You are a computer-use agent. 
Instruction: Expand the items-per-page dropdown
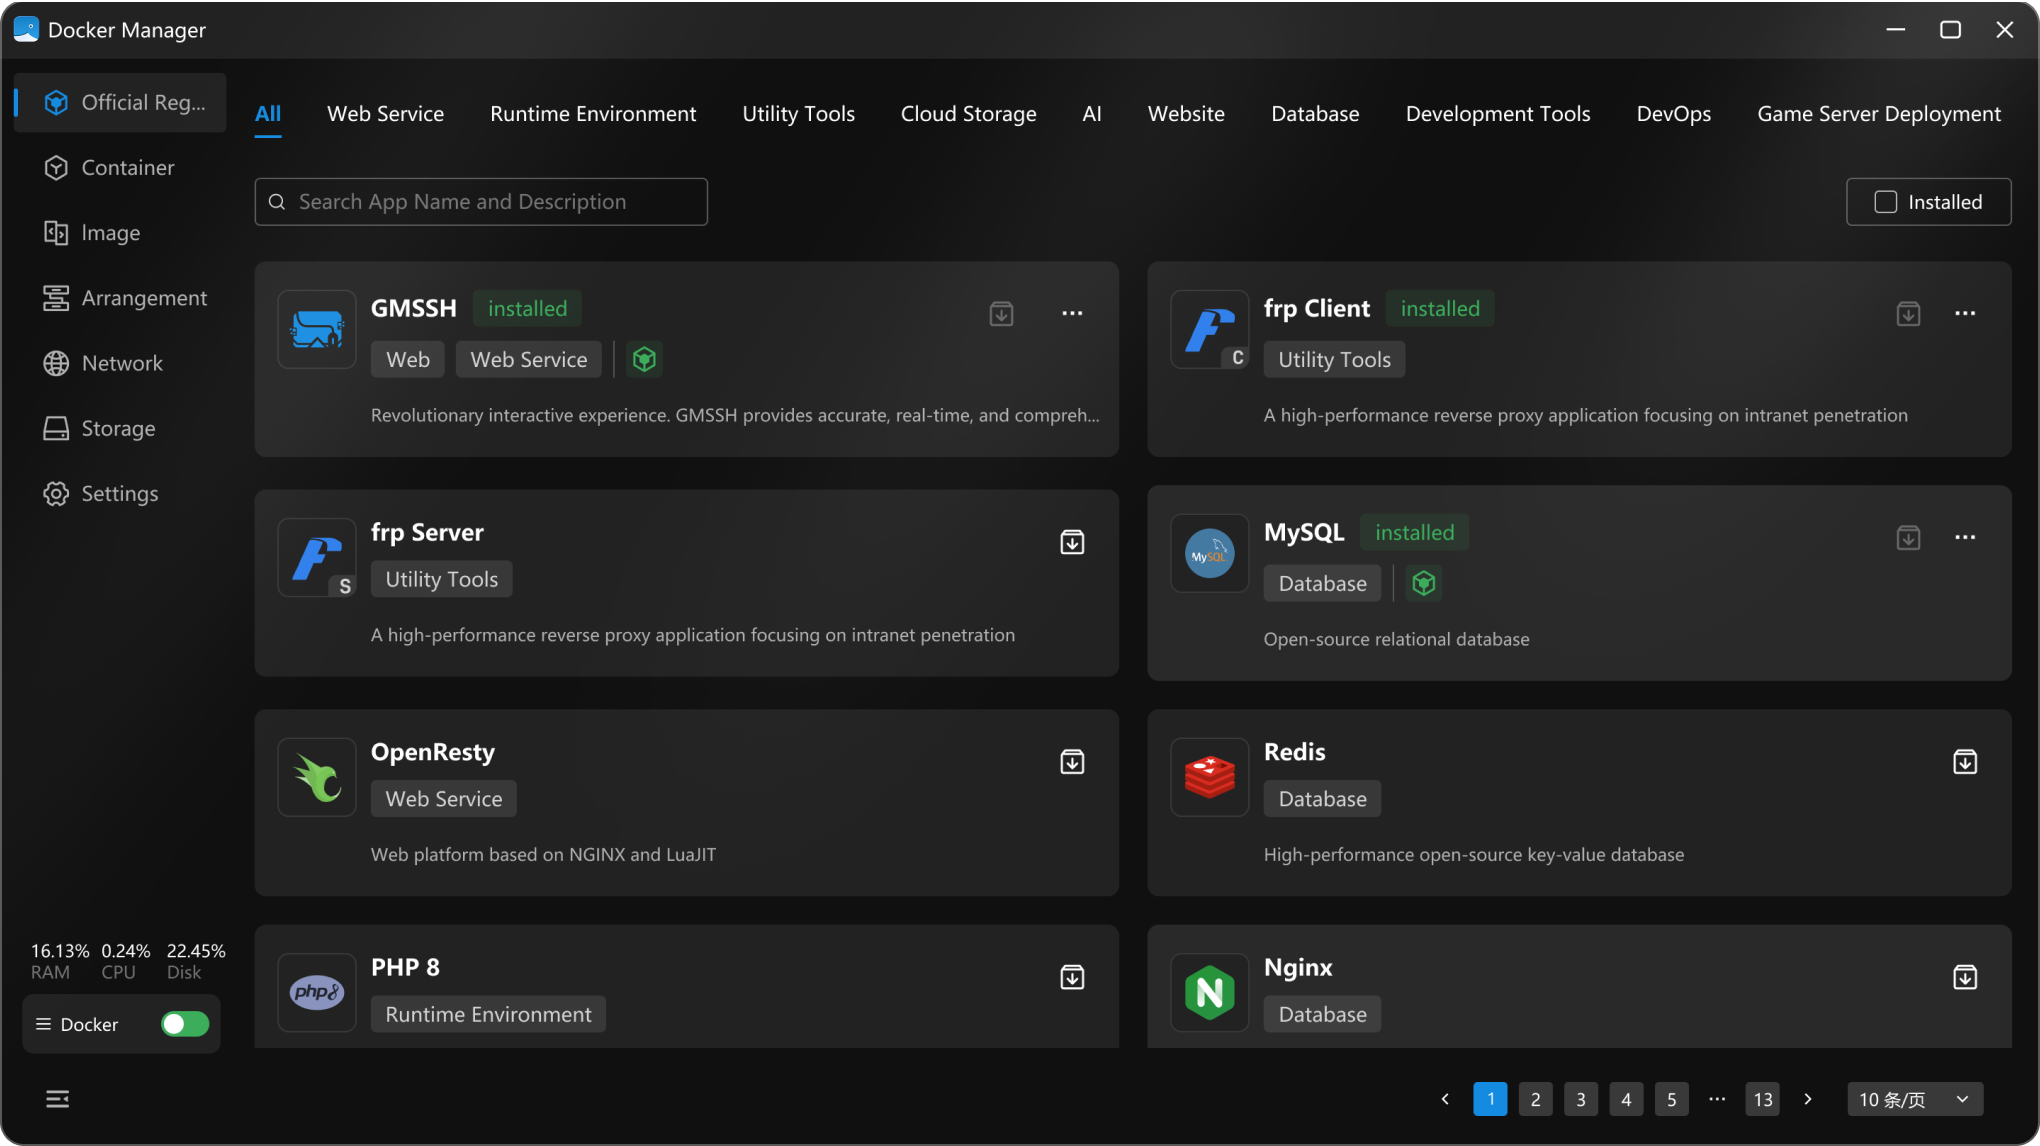click(x=1913, y=1099)
